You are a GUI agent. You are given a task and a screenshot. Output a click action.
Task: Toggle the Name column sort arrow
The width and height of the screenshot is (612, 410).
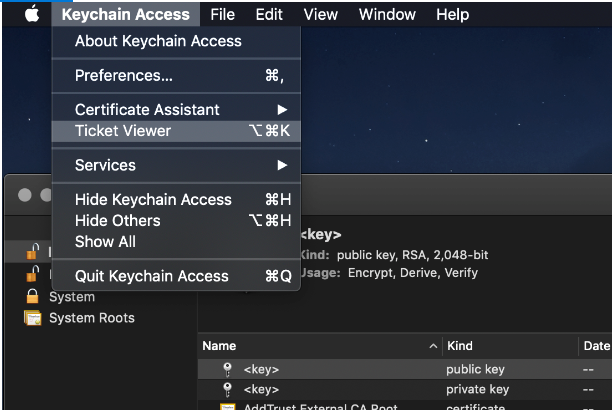click(x=433, y=346)
